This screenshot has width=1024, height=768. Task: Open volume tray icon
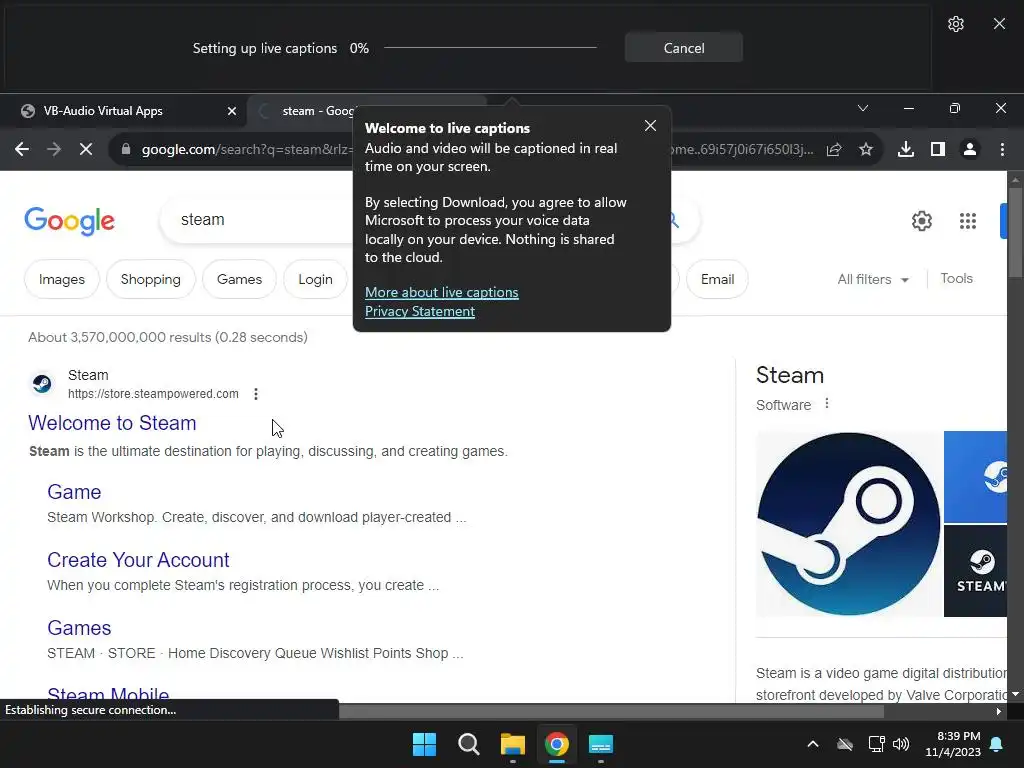[x=901, y=744]
